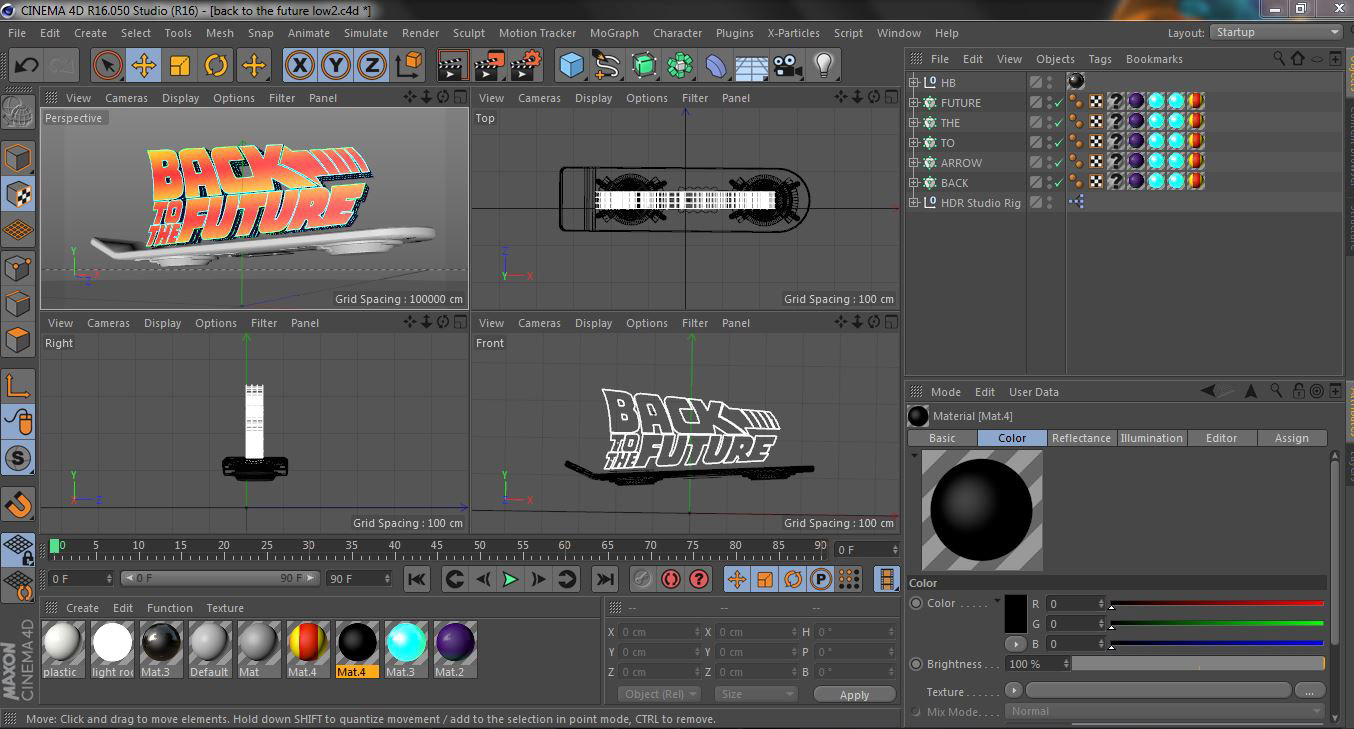
Task: Open Edit Render Settings icon
Action: point(526,66)
